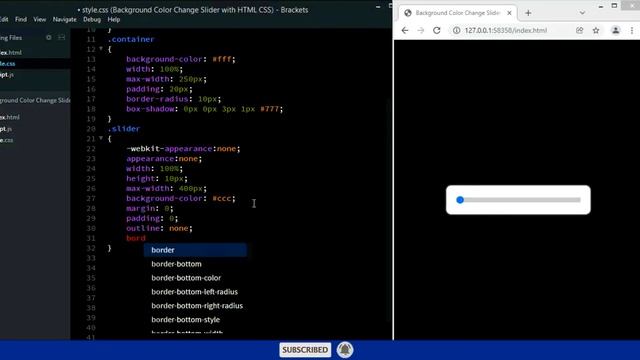This screenshot has height=360, width=640.
Task: Click '-webkit-appearance:none;' on line 22
Action: (183, 149)
